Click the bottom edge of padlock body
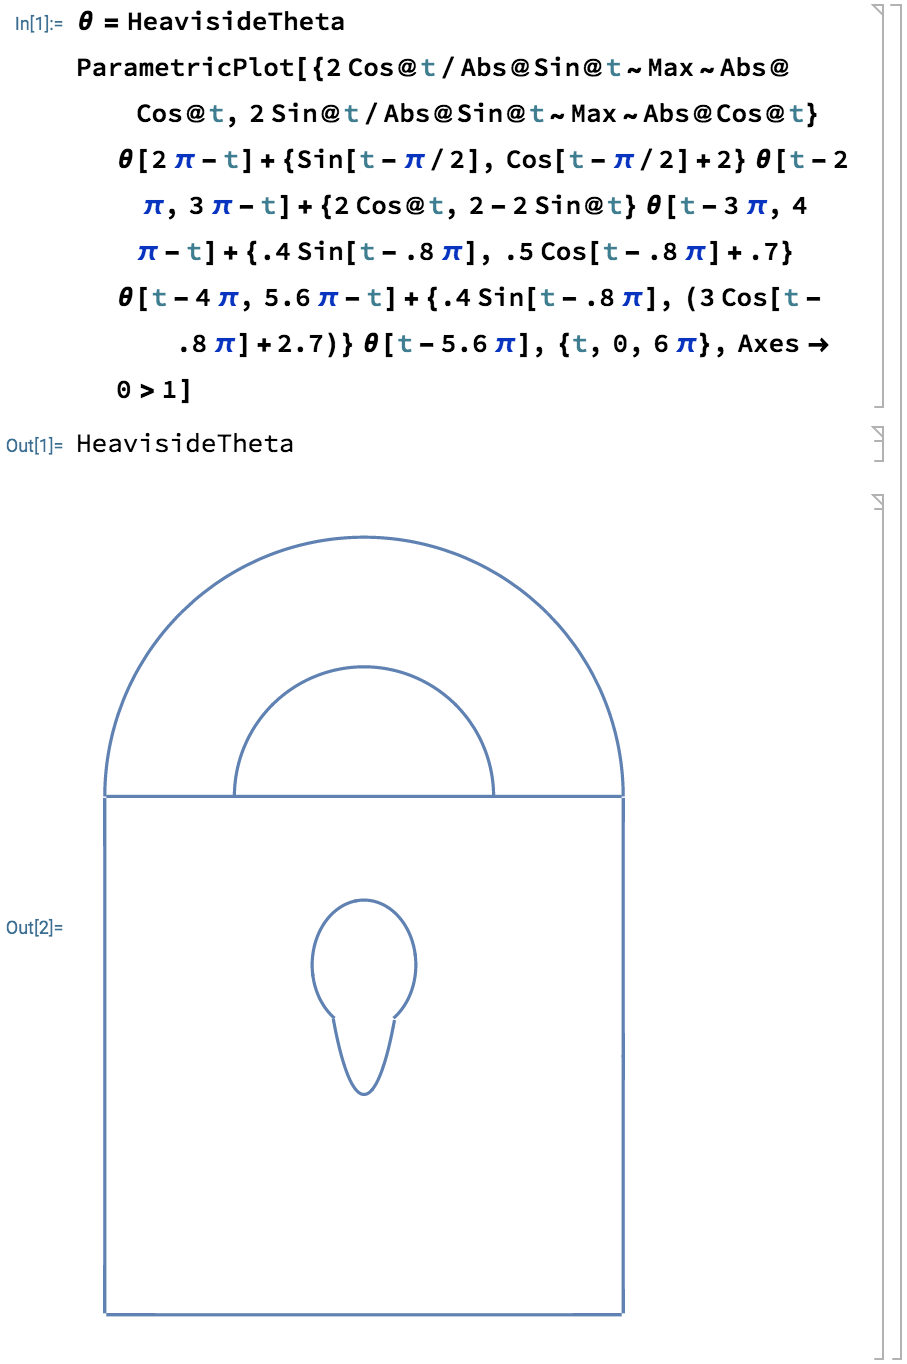Image resolution: width=907 pixels, height=1364 pixels. pyautogui.click(x=364, y=1313)
